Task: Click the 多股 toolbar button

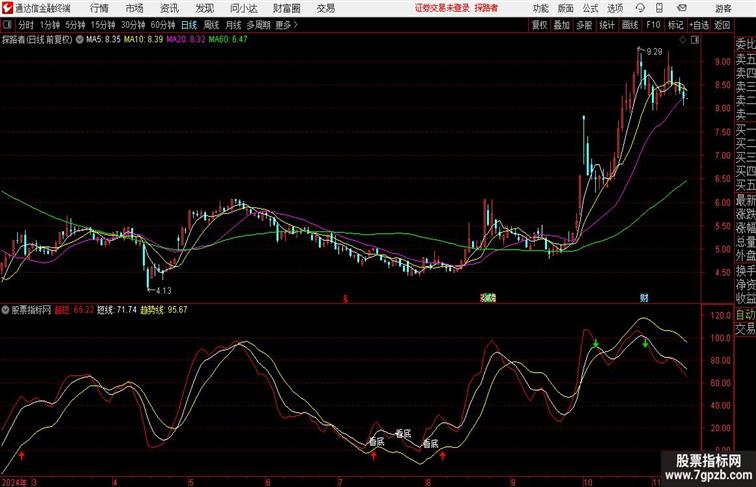Action: pyautogui.click(x=584, y=25)
